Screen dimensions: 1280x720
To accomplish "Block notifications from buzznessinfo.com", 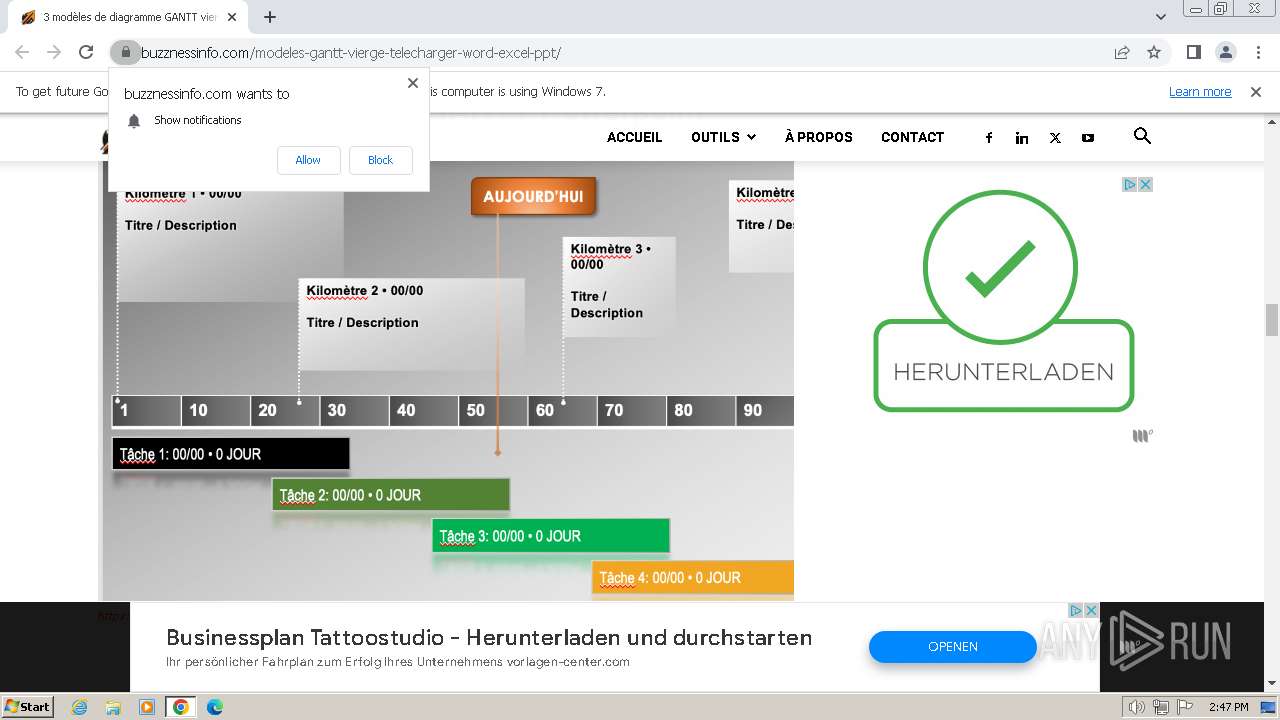I will [380, 160].
